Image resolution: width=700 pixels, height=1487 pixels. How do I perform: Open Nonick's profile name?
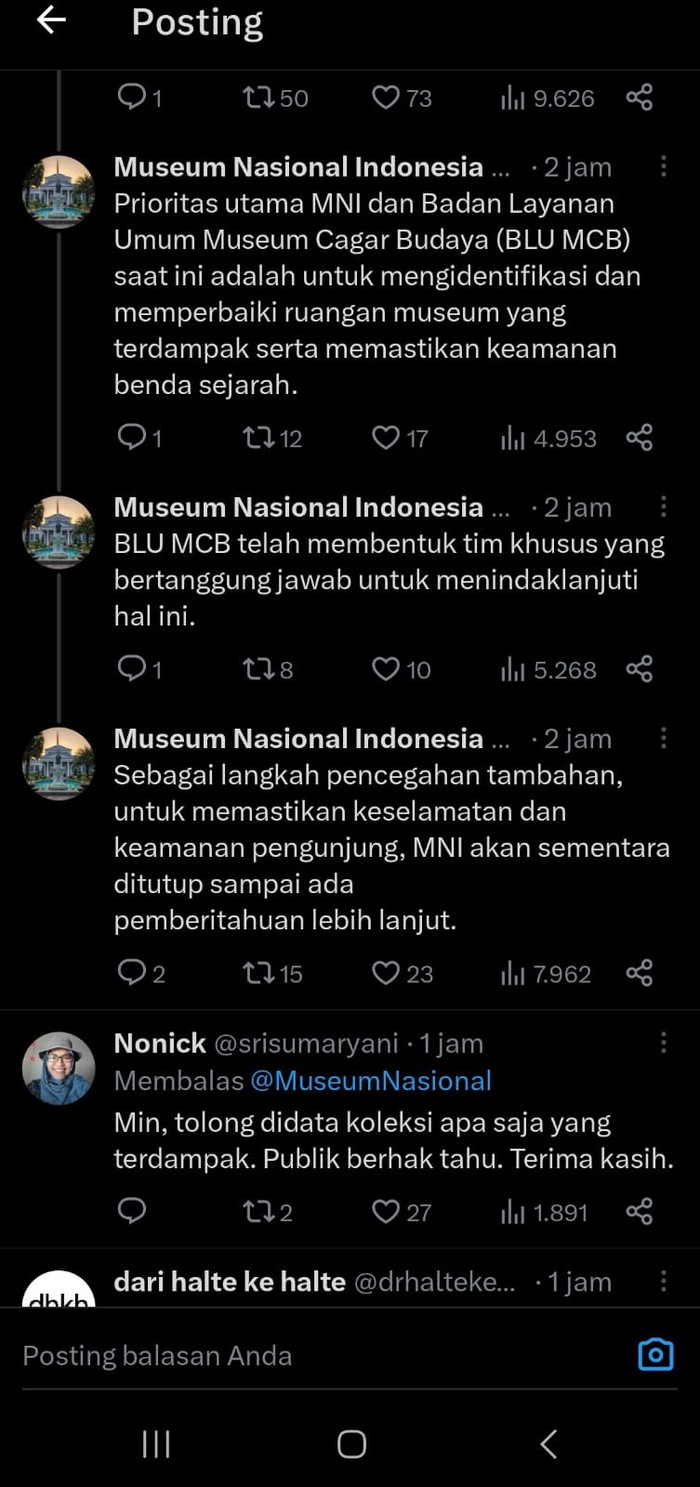point(160,1043)
